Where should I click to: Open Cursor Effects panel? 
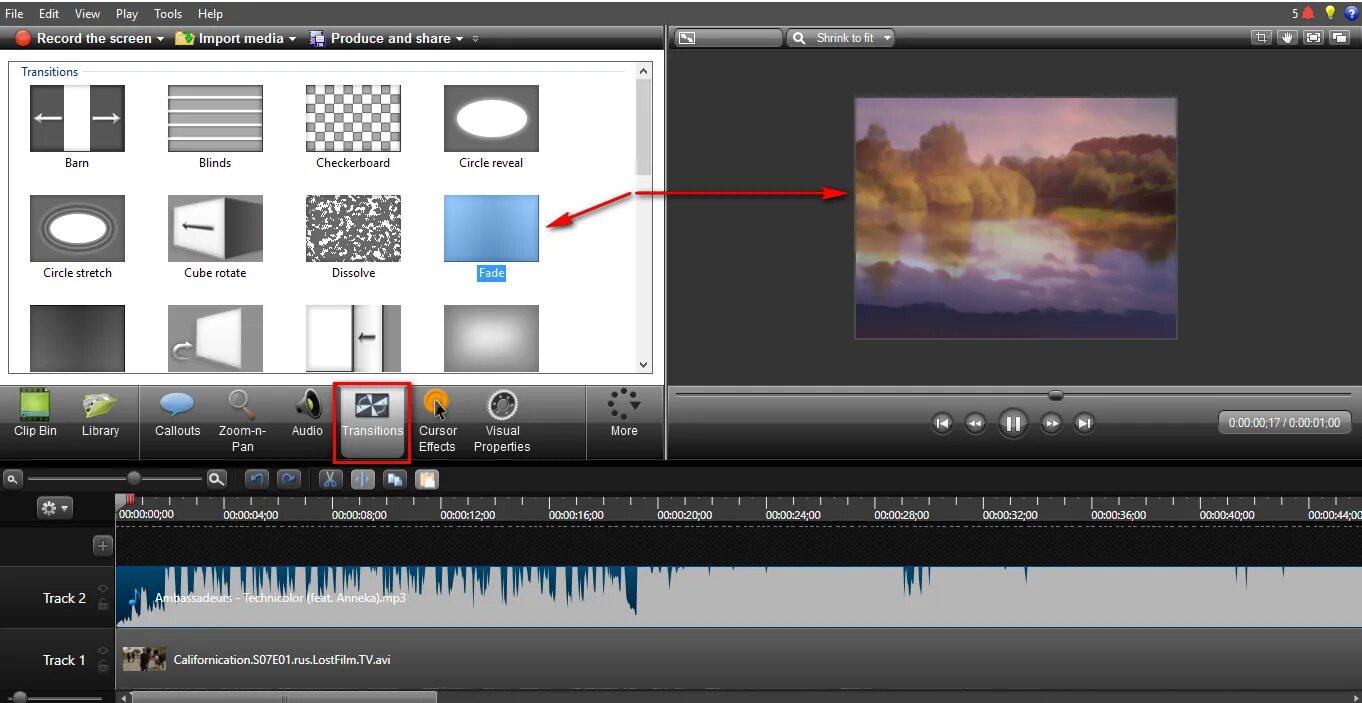tap(437, 422)
